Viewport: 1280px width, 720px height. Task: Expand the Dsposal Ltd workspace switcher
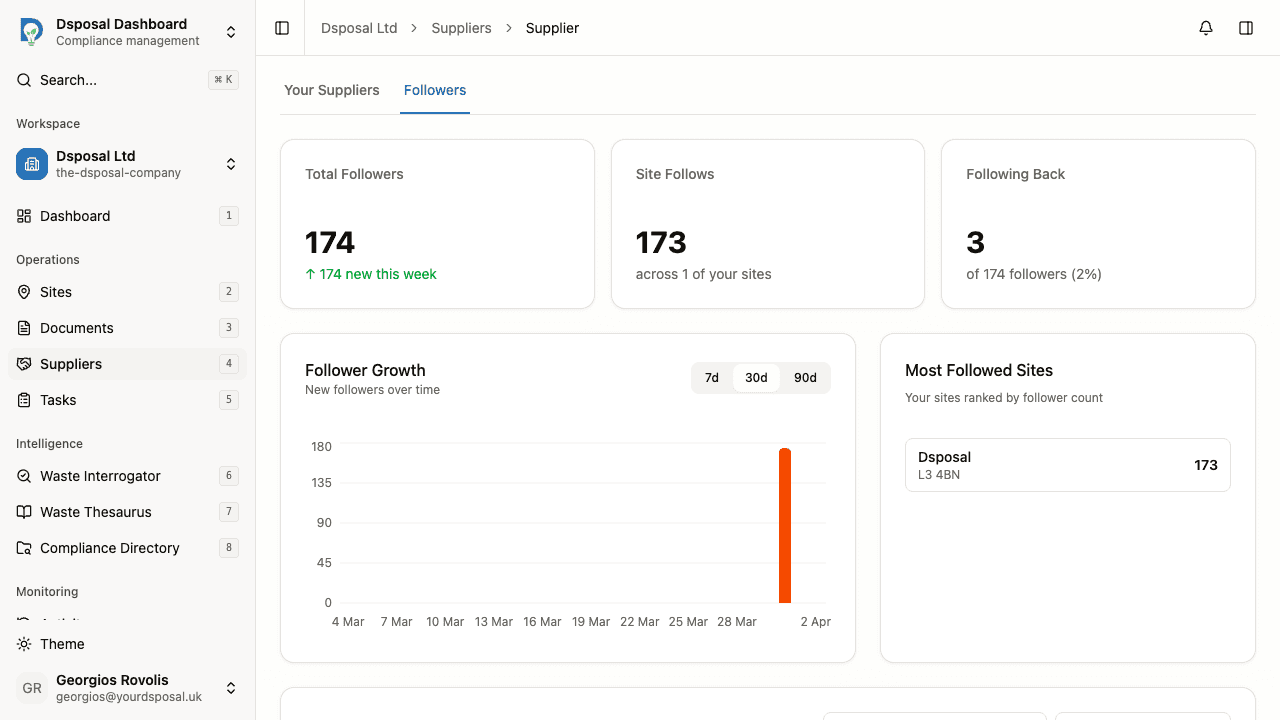click(230, 163)
